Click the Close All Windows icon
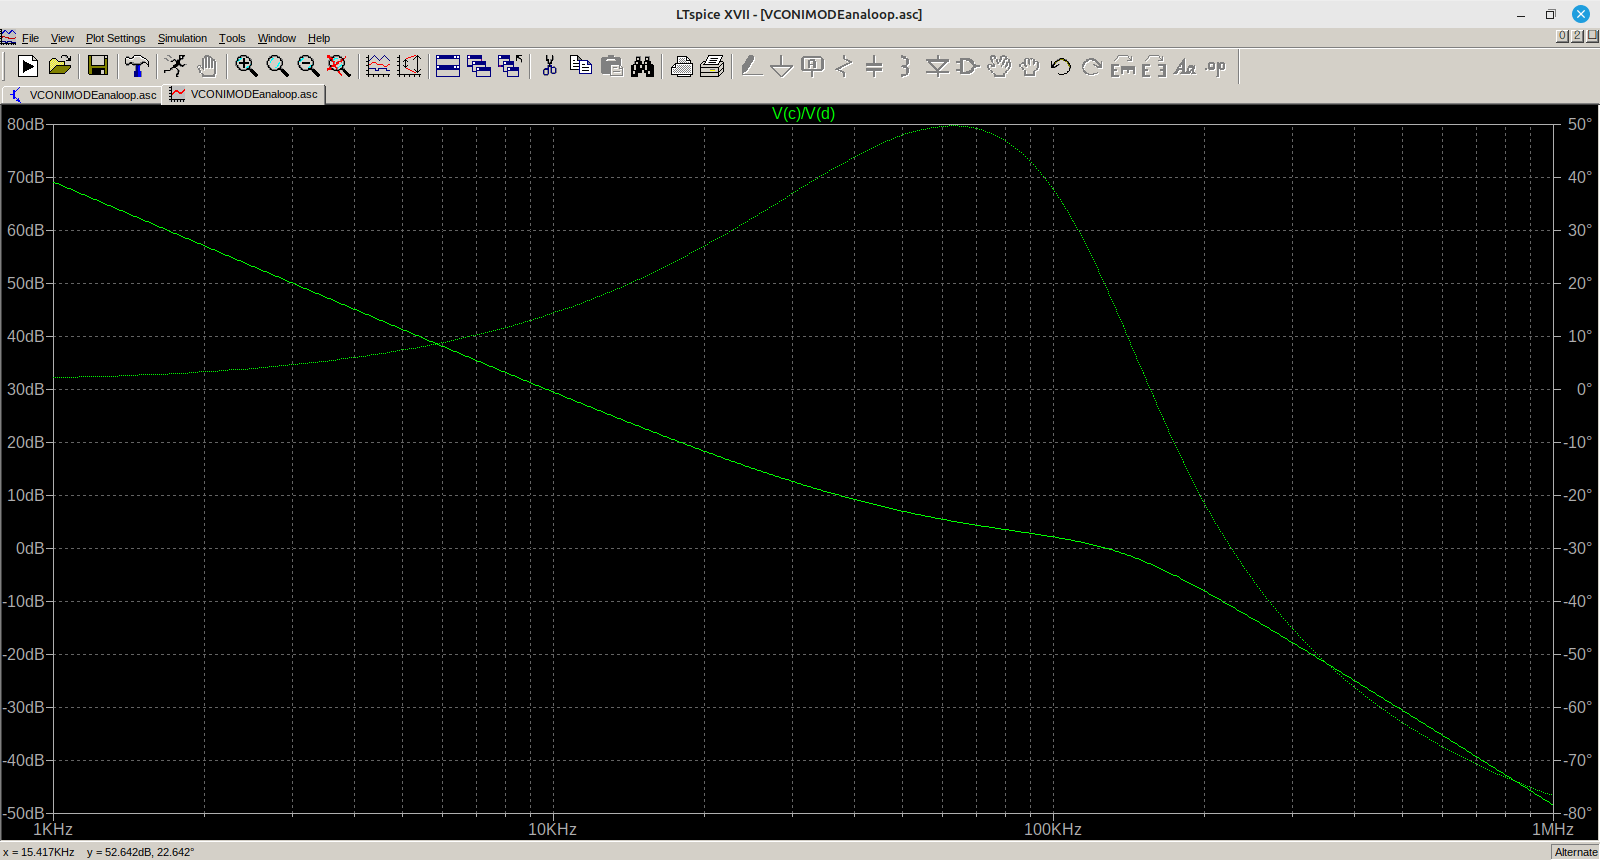Viewport: 1600px width, 860px height. pos(510,66)
